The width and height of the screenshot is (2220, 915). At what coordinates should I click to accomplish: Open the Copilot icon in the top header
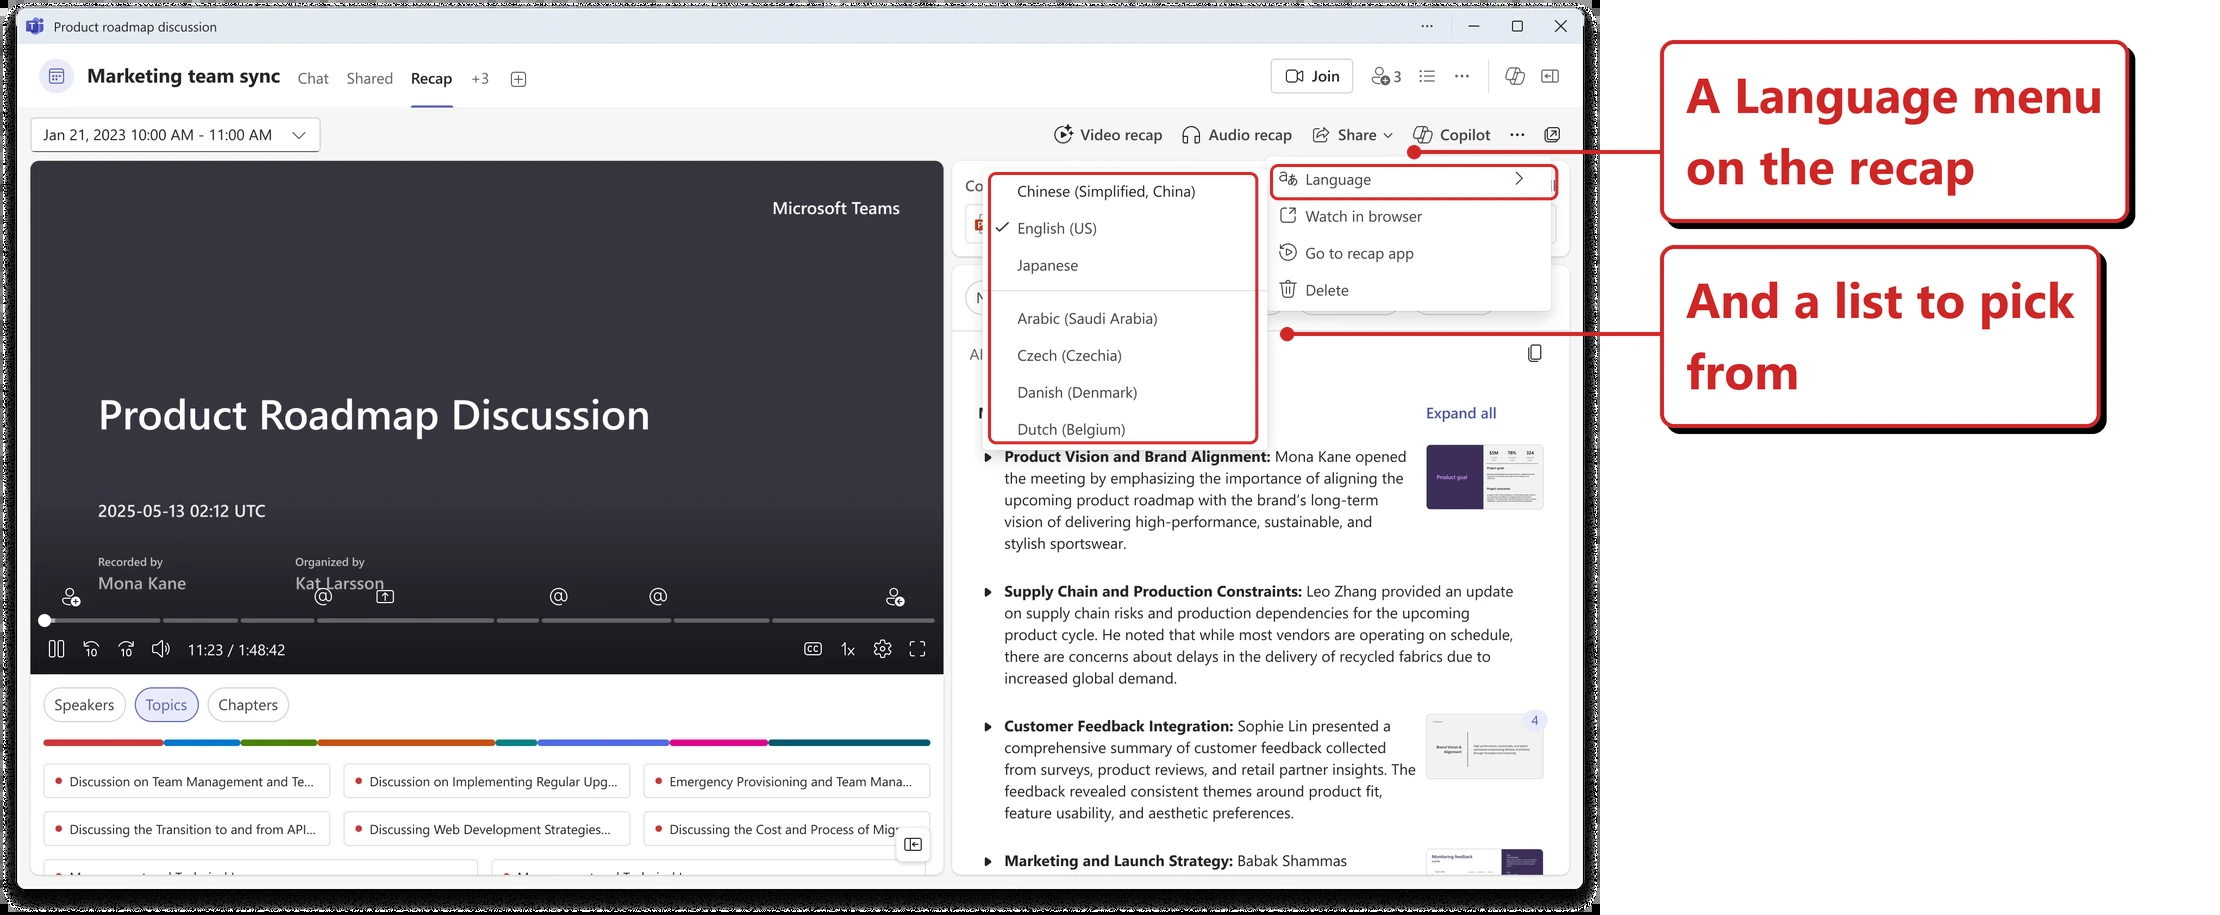1515,76
